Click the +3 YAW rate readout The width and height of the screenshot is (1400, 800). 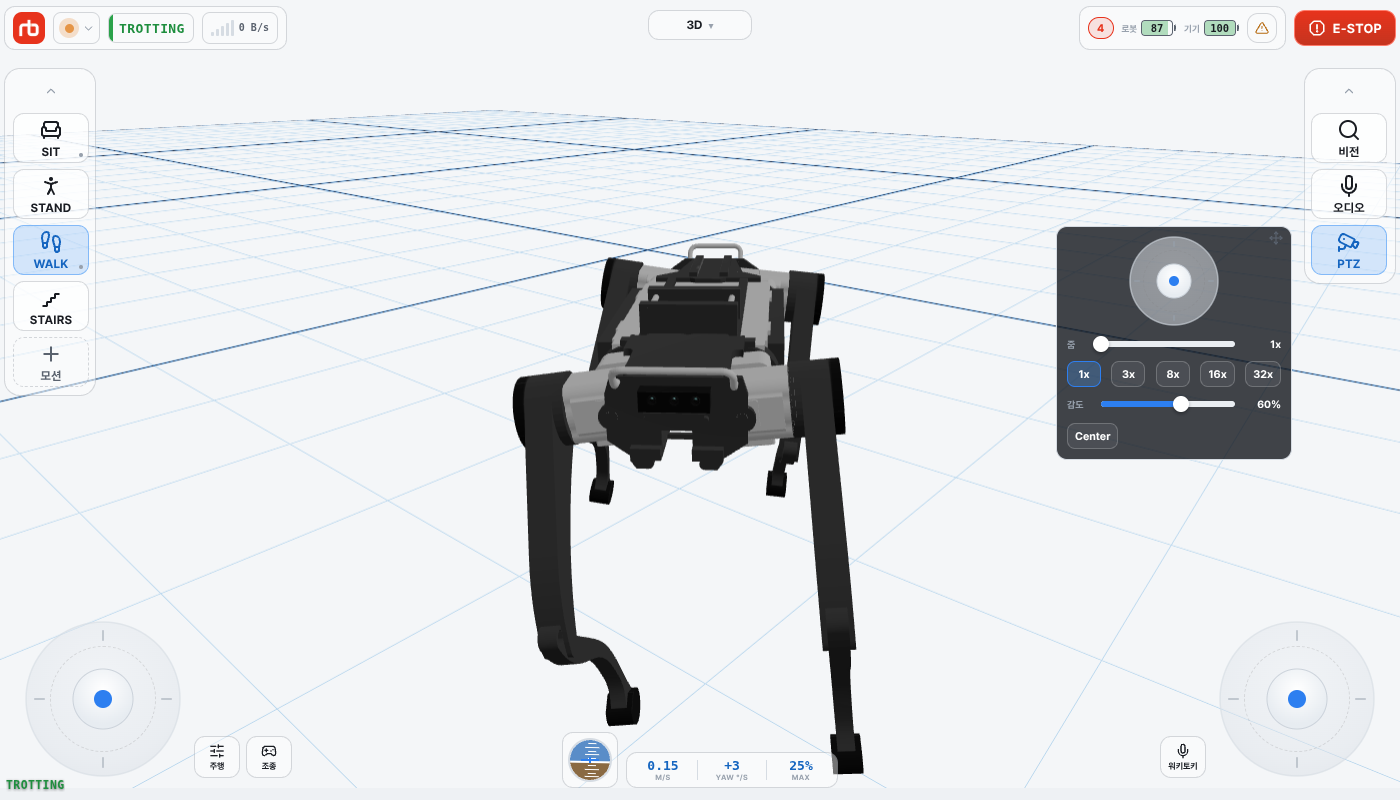732,770
